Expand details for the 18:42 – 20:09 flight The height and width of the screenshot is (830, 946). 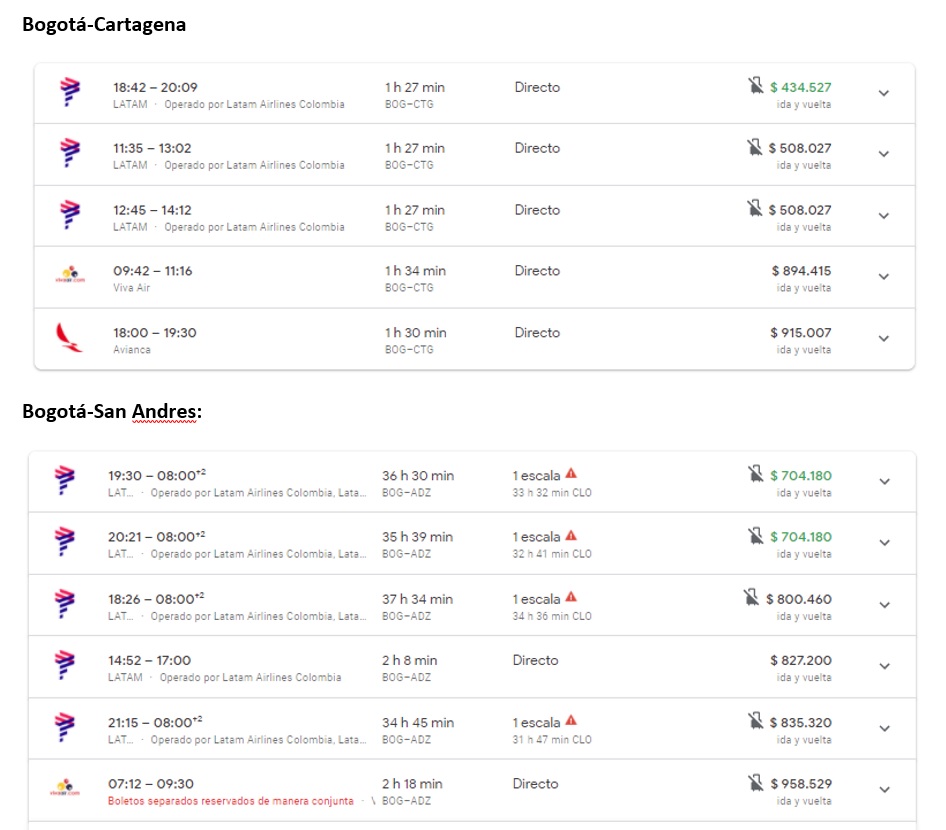(883, 93)
